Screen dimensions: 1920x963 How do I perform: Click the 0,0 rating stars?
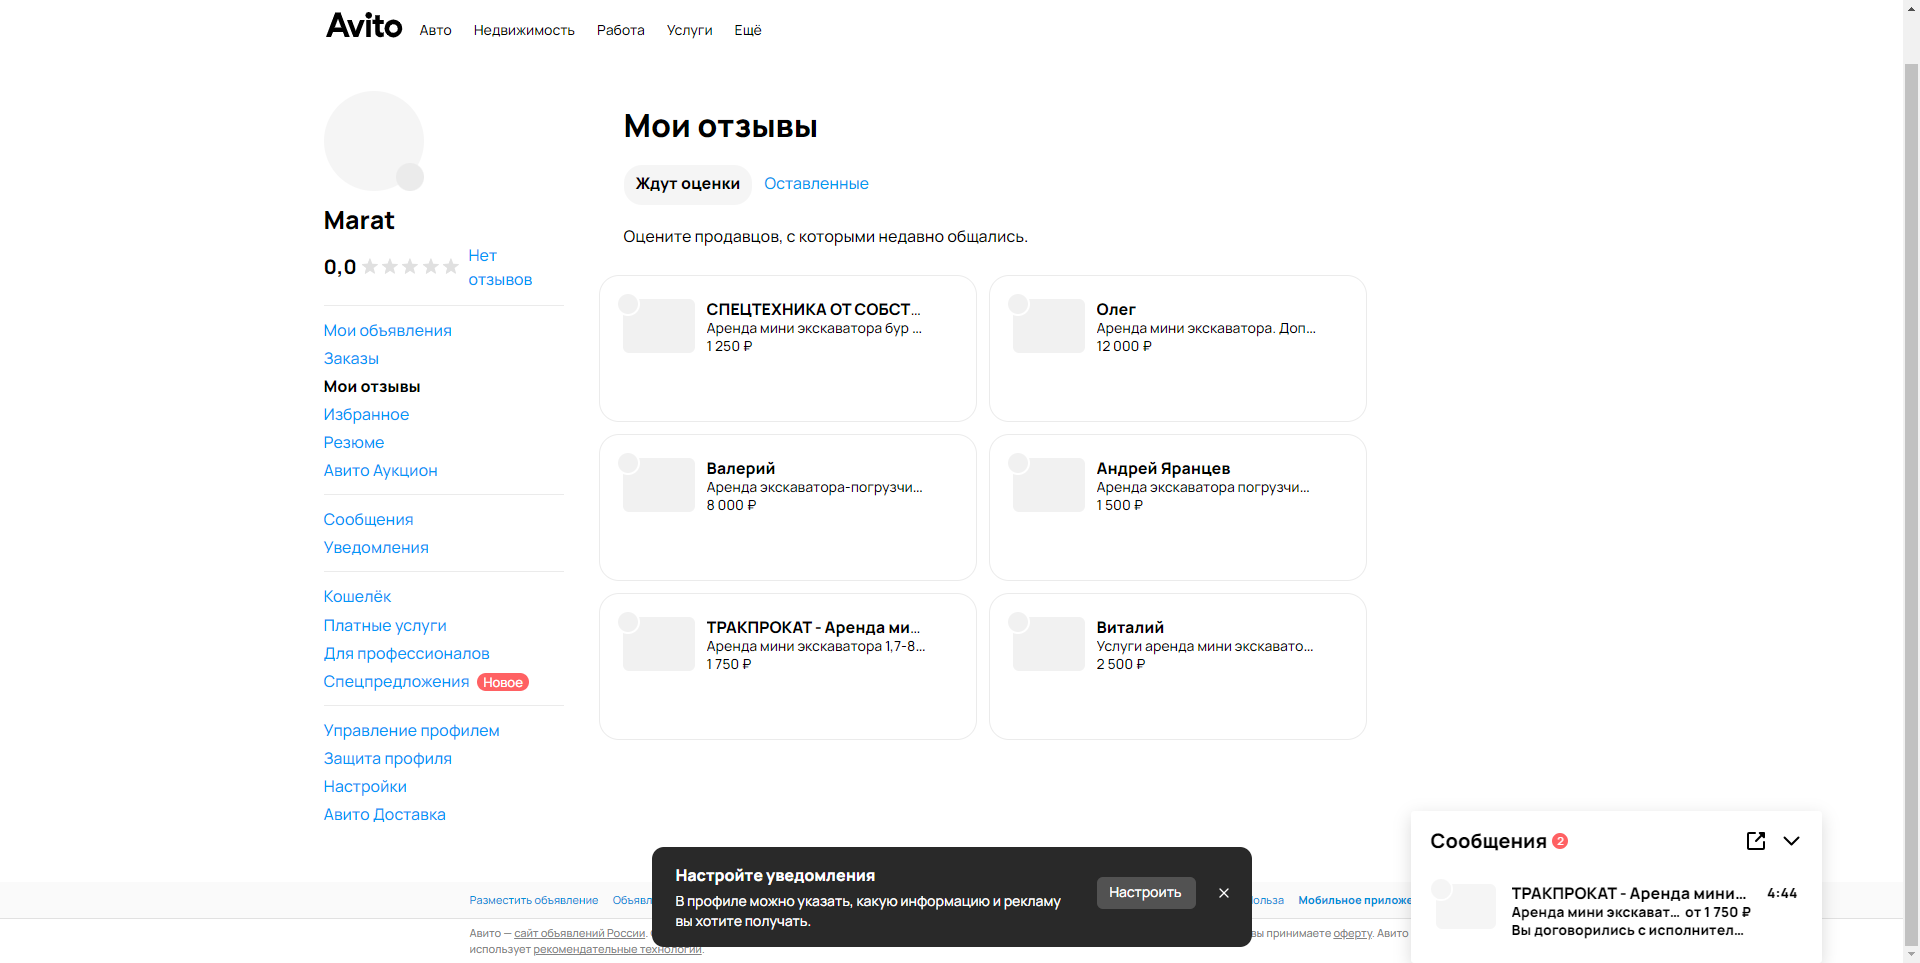(x=410, y=267)
